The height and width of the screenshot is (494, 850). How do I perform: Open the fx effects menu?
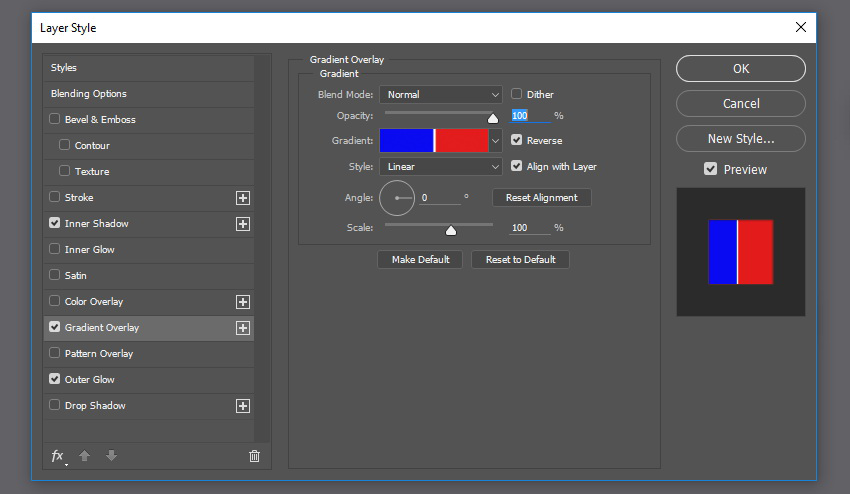[58, 456]
